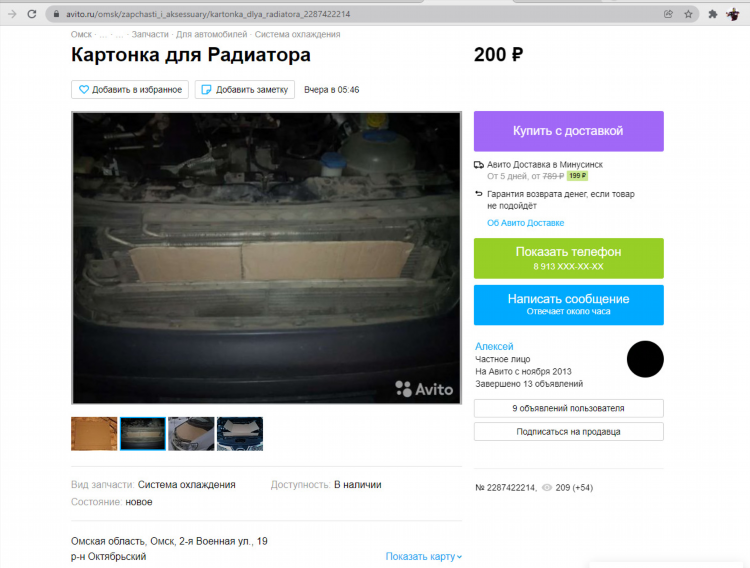Screen dimensions: 750x568
Task: Click the eye views counter icon
Action: pyautogui.click(x=547, y=488)
